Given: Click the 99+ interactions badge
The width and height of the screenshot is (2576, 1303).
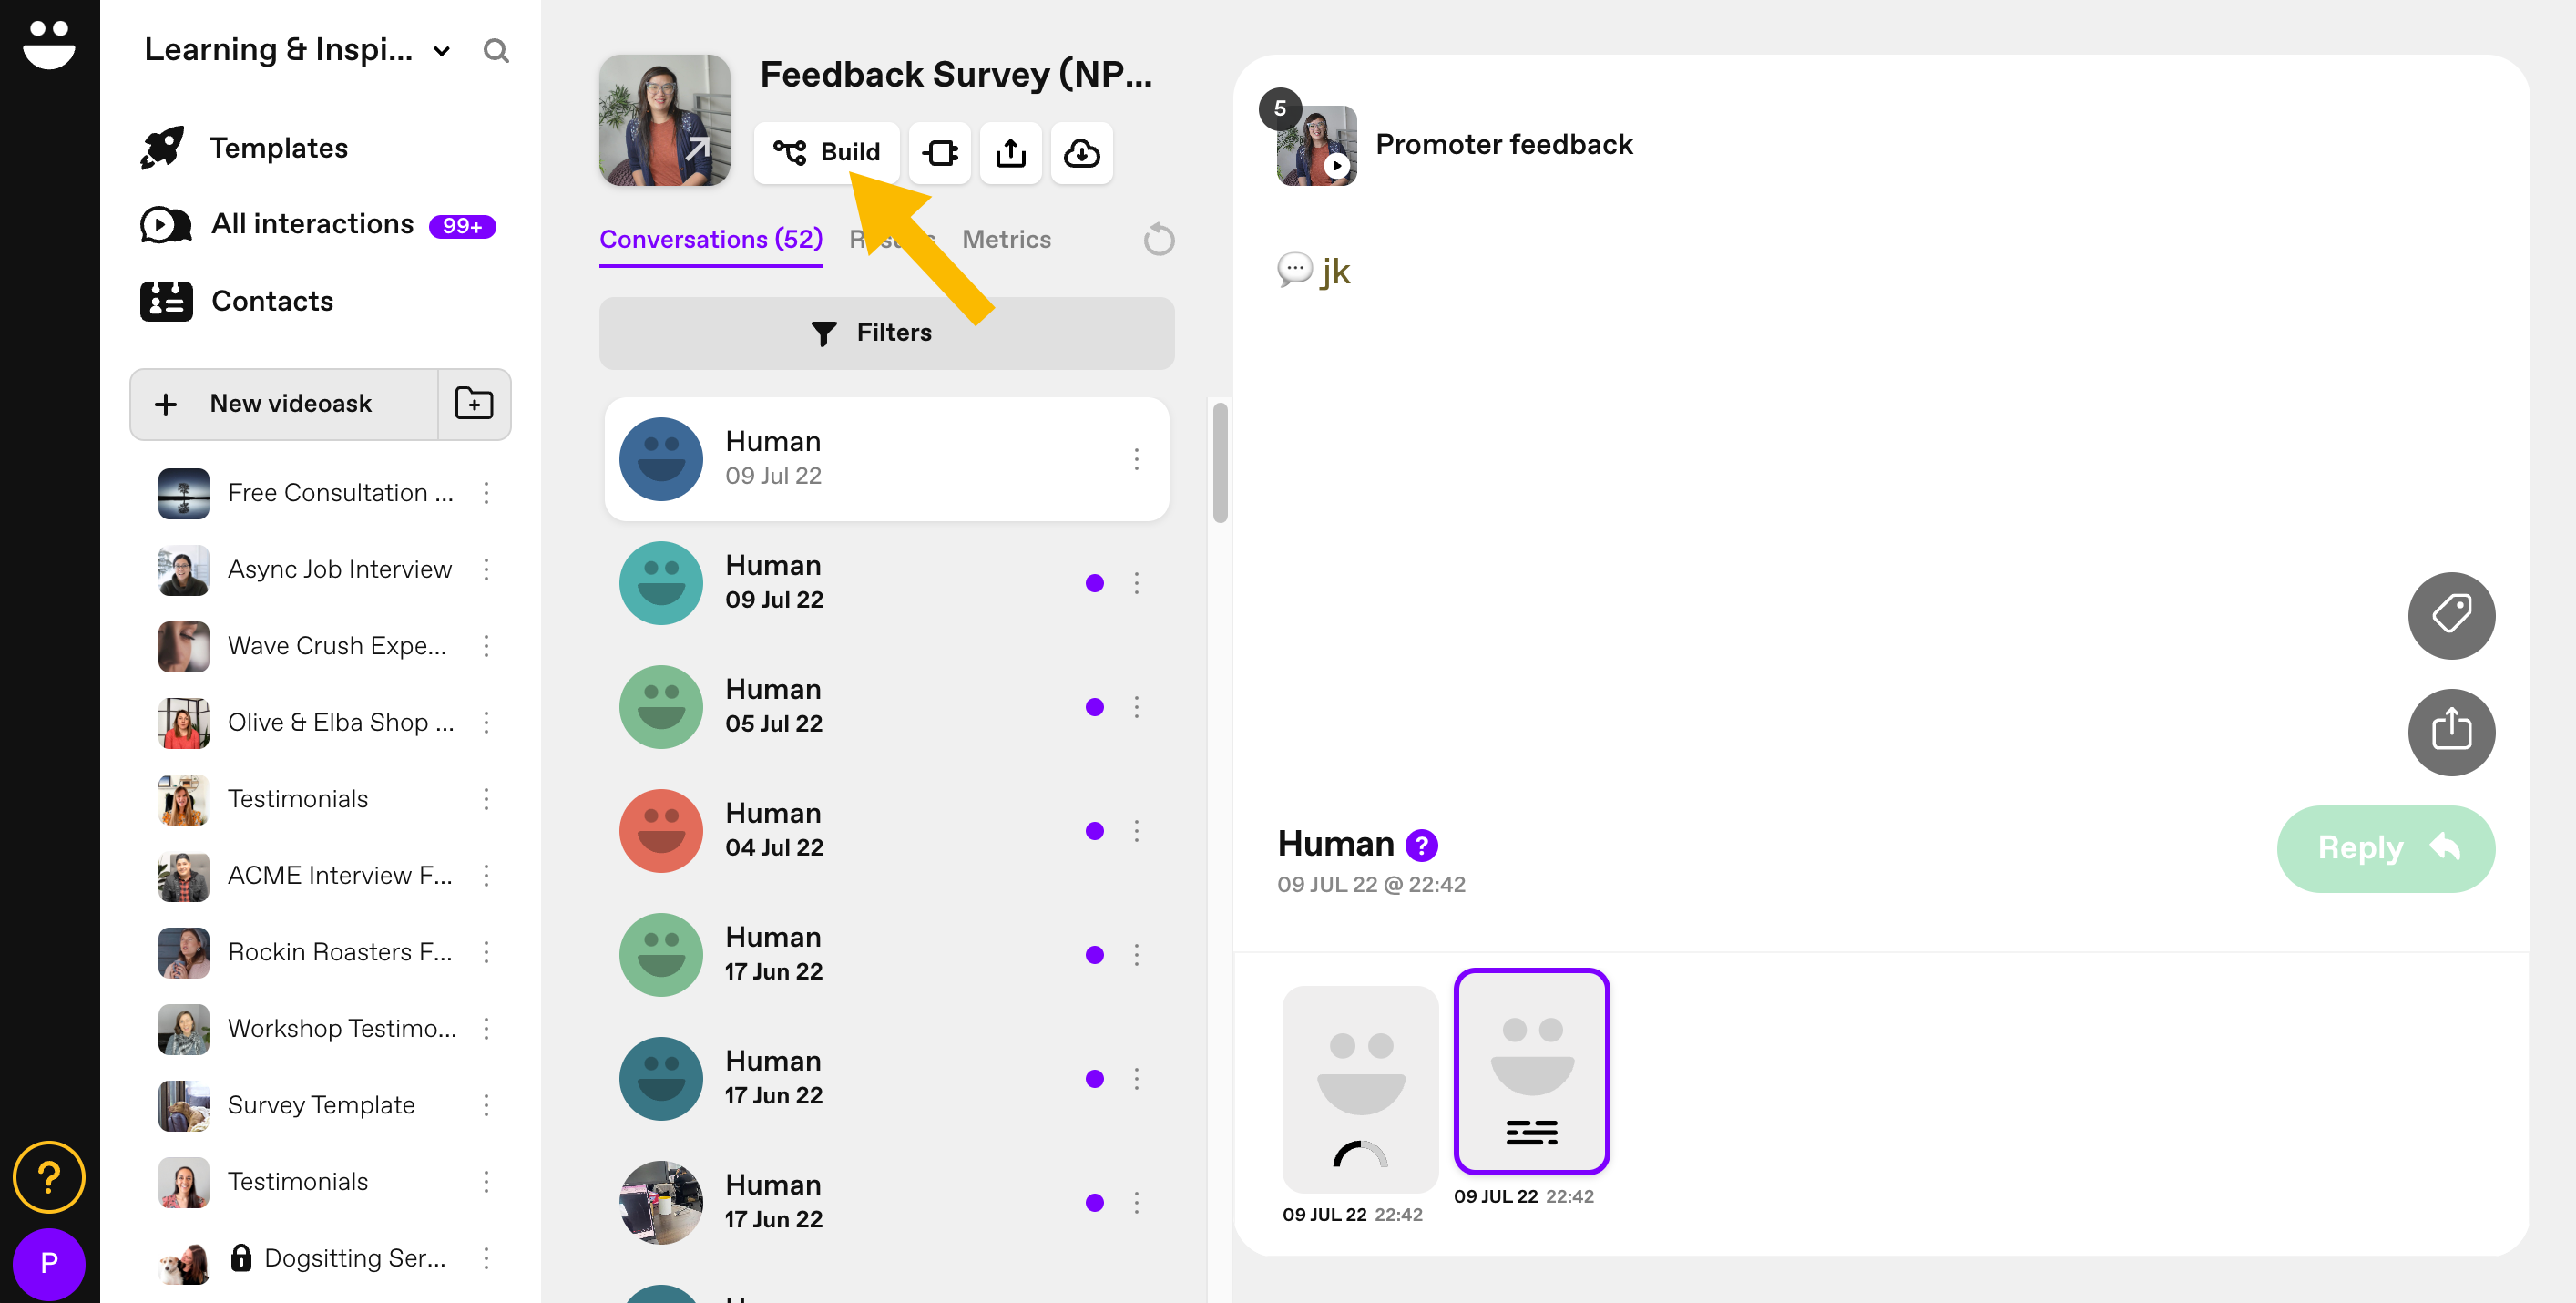Looking at the screenshot, I should pyautogui.click(x=462, y=226).
